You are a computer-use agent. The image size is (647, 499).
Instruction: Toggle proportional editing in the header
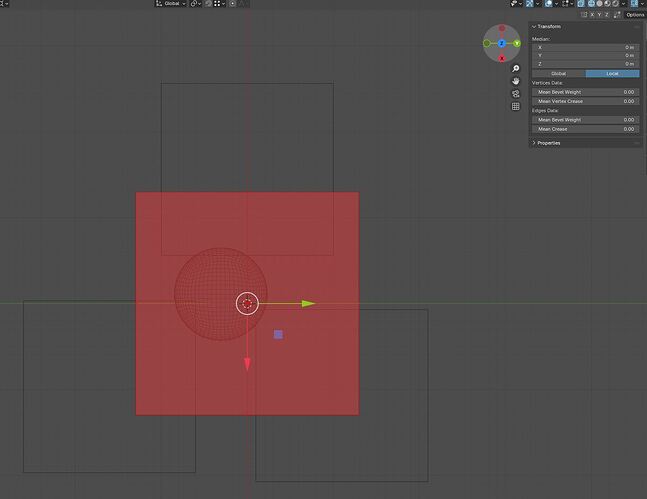point(233,4)
